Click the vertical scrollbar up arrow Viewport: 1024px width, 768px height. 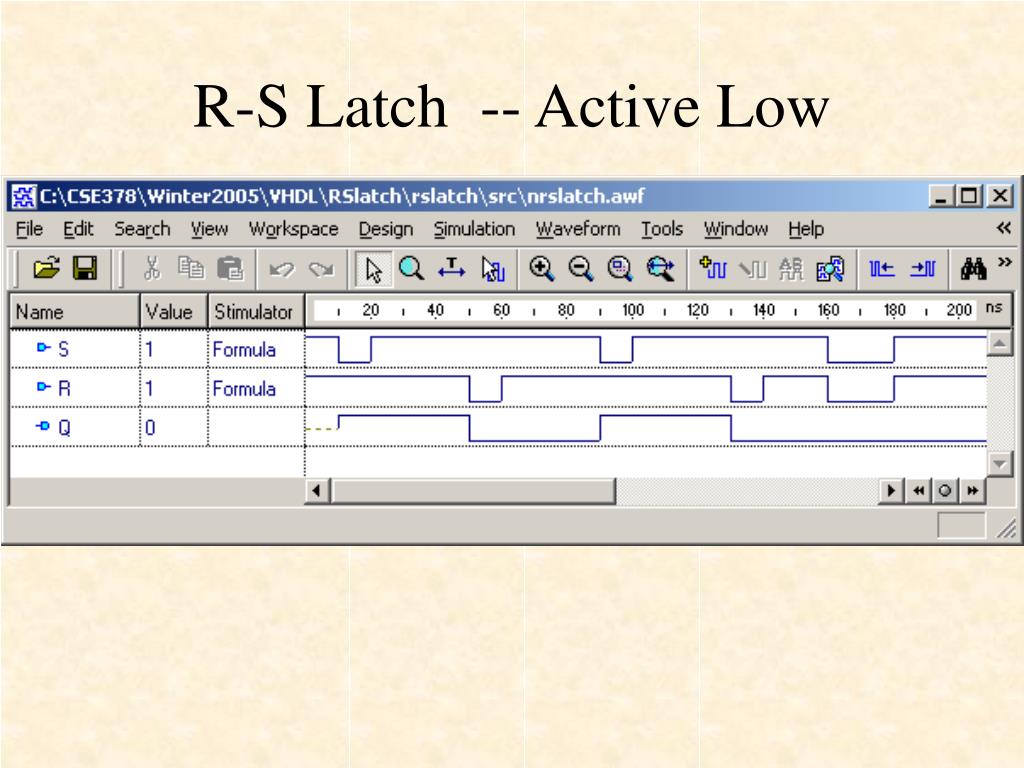coord(999,343)
